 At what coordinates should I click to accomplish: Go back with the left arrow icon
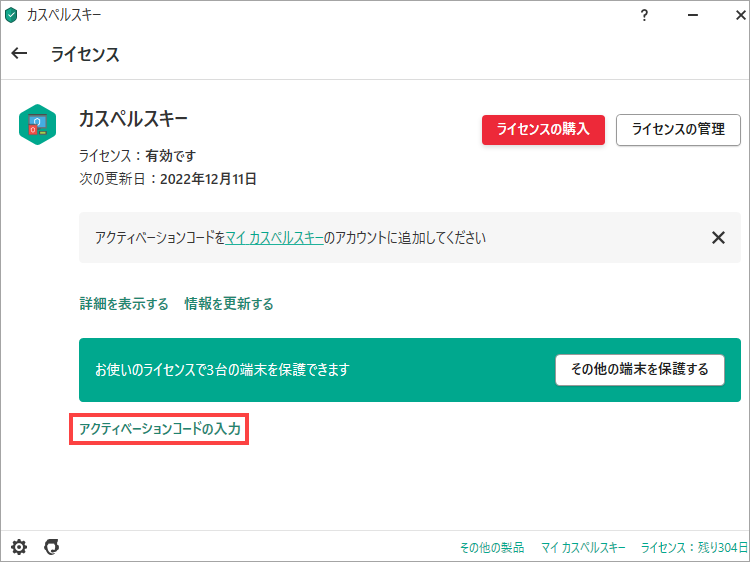coord(19,53)
